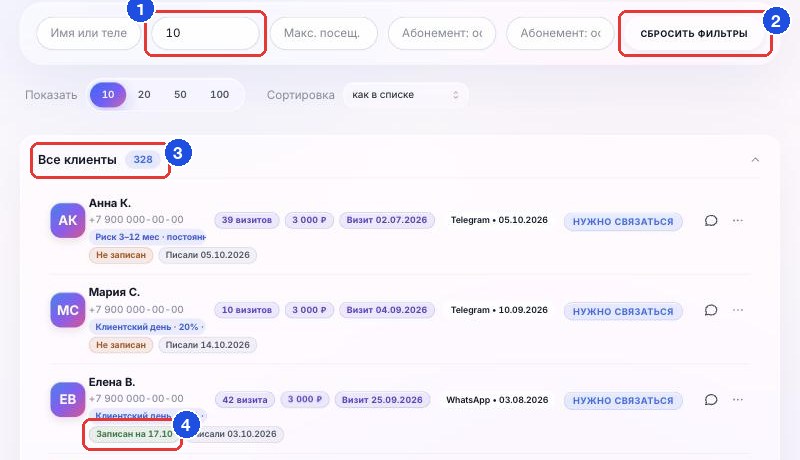Viewport: 800px width, 460px height.
Task: Click the Визит 02.07.2026 badge
Action: click(x=387, y=220)
